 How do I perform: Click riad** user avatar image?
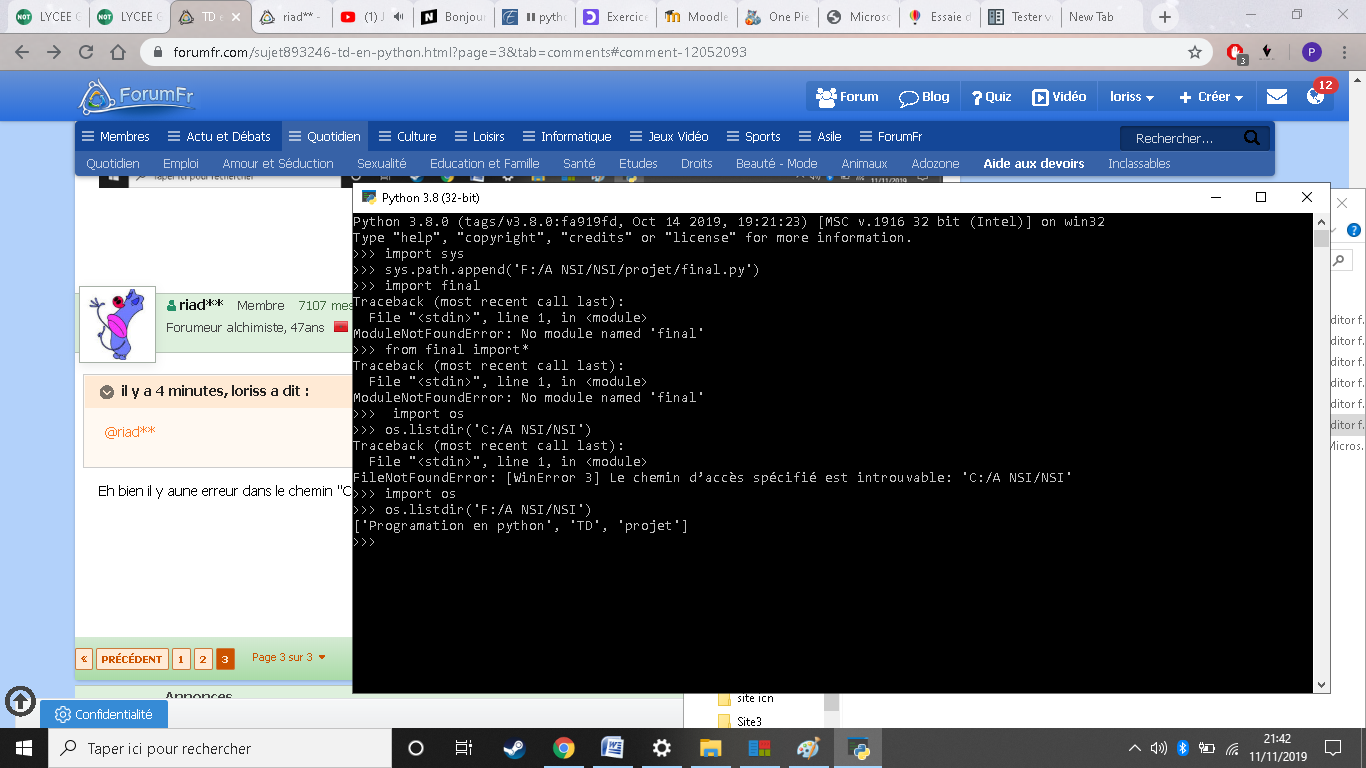point(118,324)
